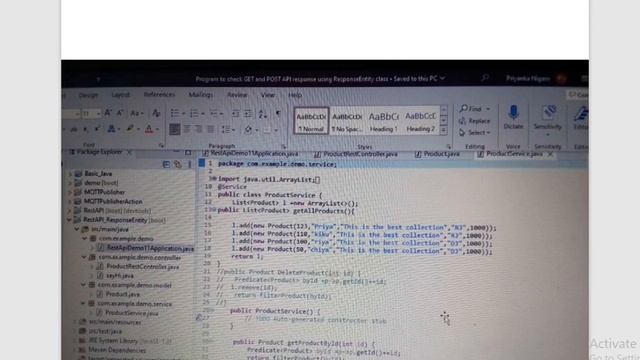Toggle superscript formatting
This screenshot has width=640, height=360.
click(x=98, y=129)
